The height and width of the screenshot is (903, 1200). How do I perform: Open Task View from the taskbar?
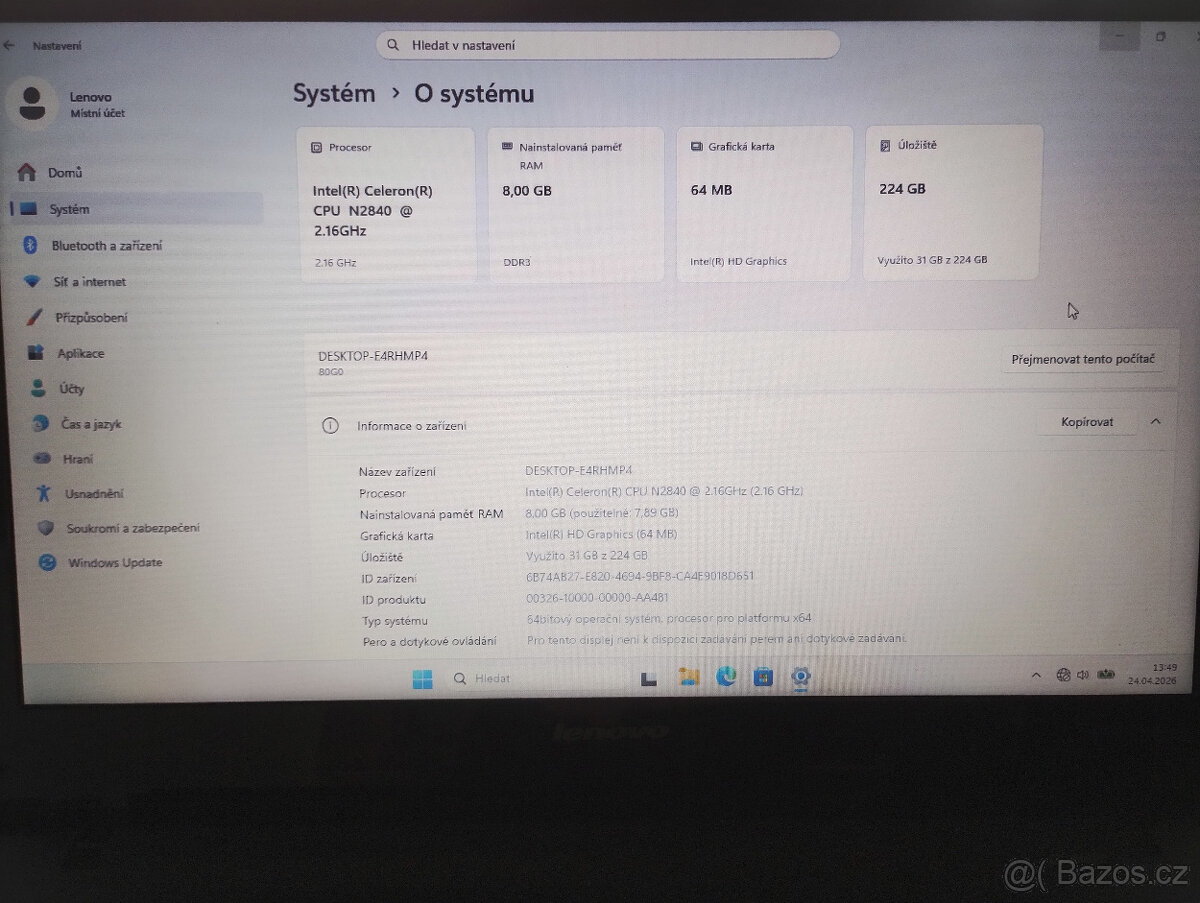coord(649,679)
